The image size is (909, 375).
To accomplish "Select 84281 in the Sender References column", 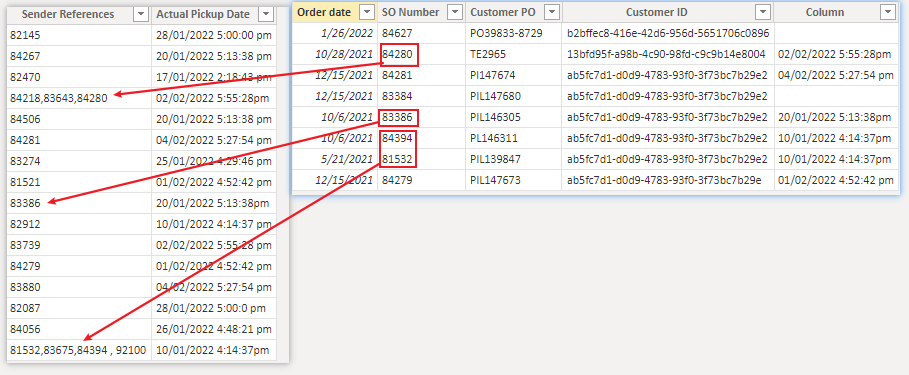I will tap(79, 140).
